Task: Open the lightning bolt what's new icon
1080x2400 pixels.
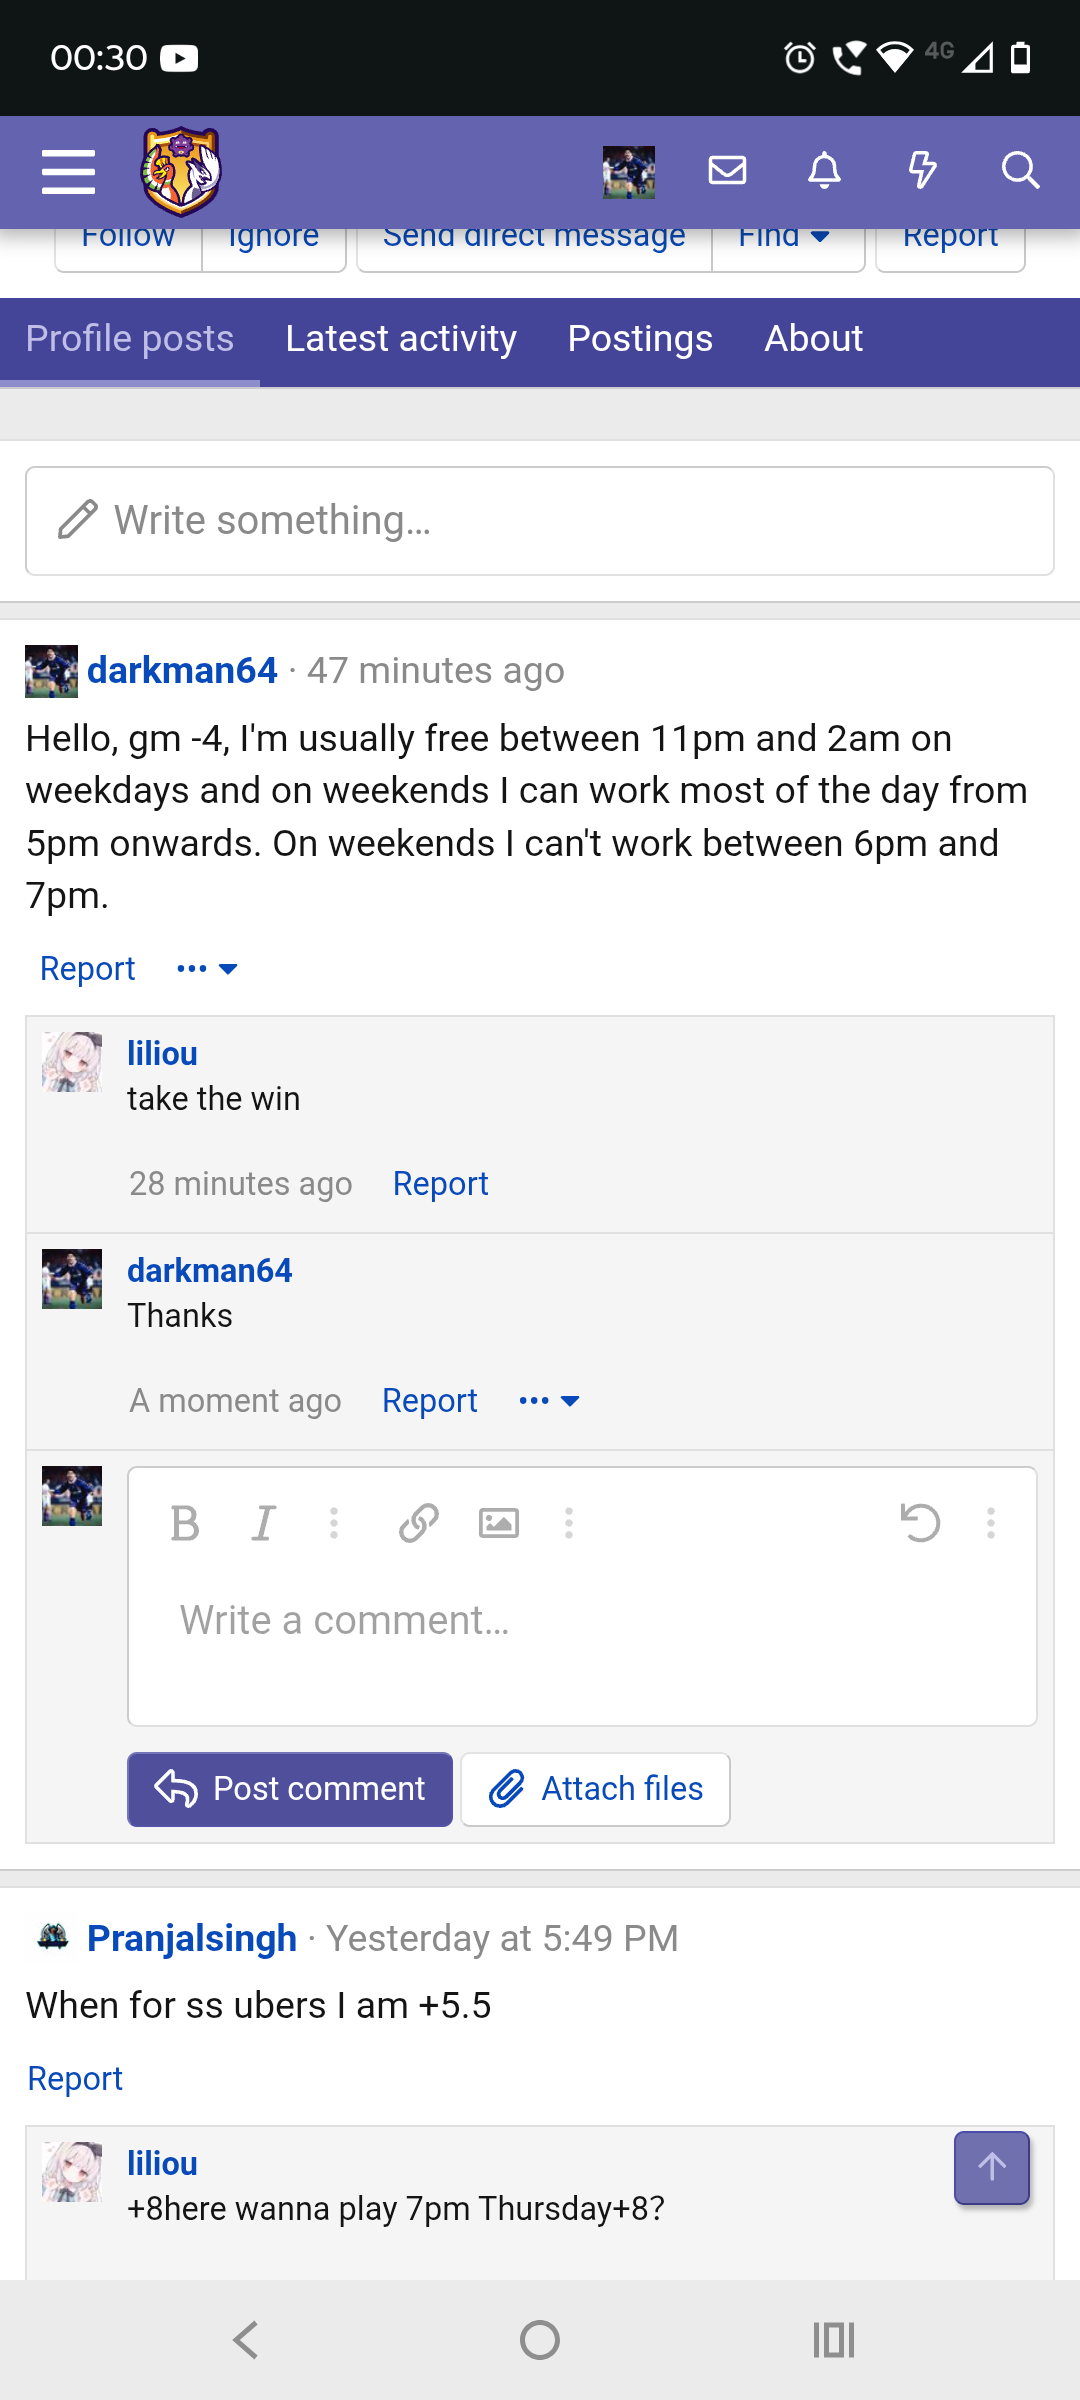Action: pyautogui.click(x=922, y=171)
